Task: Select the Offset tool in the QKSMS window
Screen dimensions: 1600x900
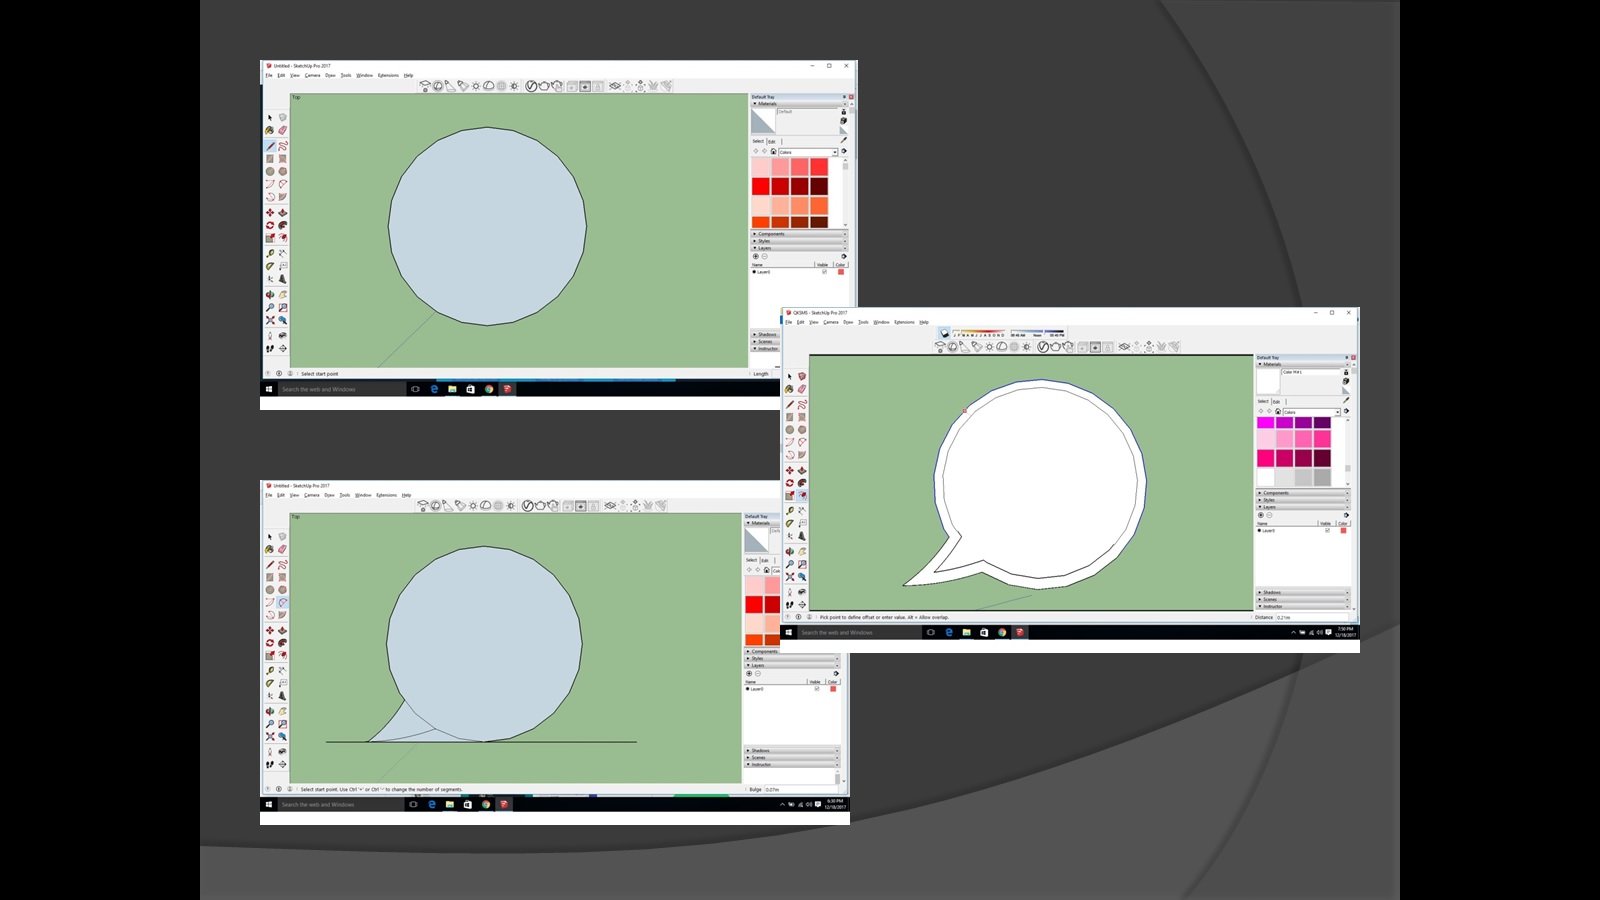Action: (802, 496)
